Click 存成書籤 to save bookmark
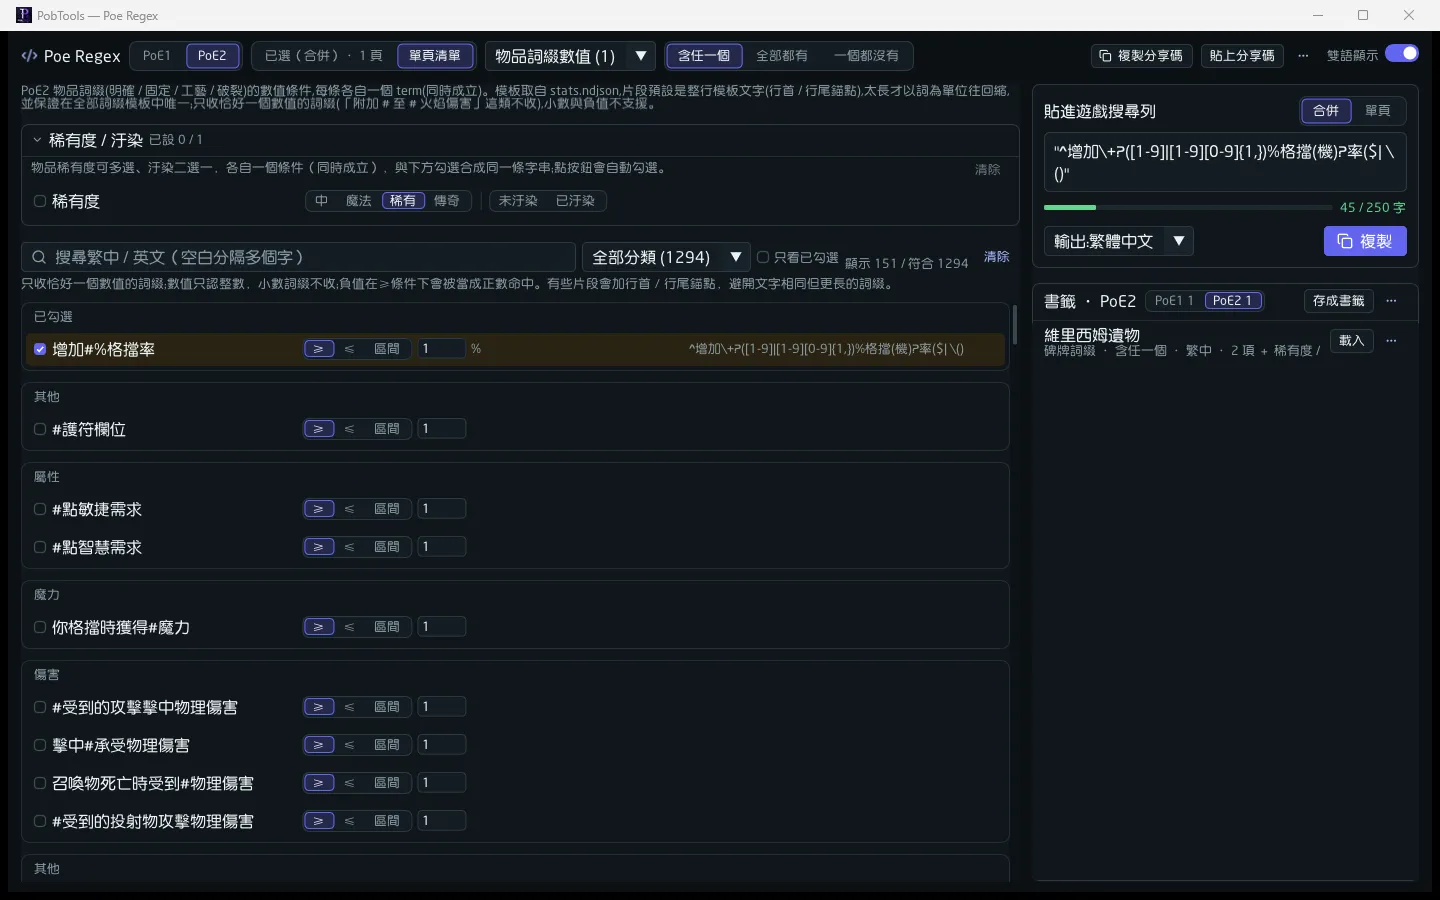Image resolution: width=1440 pixels, height=900 pixels. click(1338, 301)
